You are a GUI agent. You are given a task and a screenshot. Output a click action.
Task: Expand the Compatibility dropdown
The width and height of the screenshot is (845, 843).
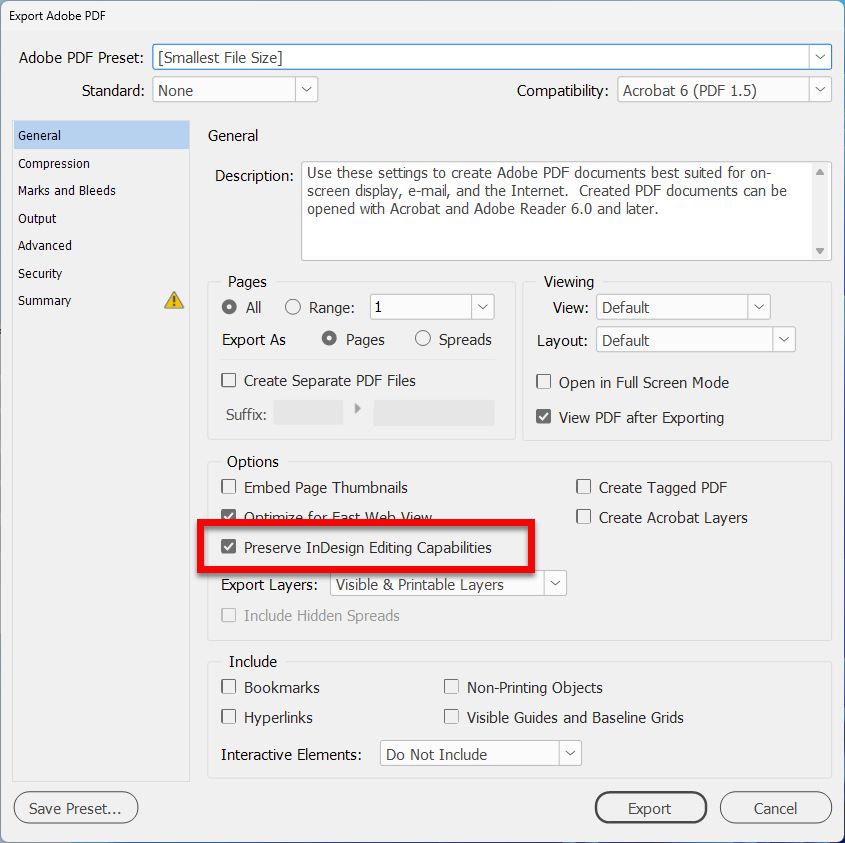pyautogui.click(x=820, y=90)
